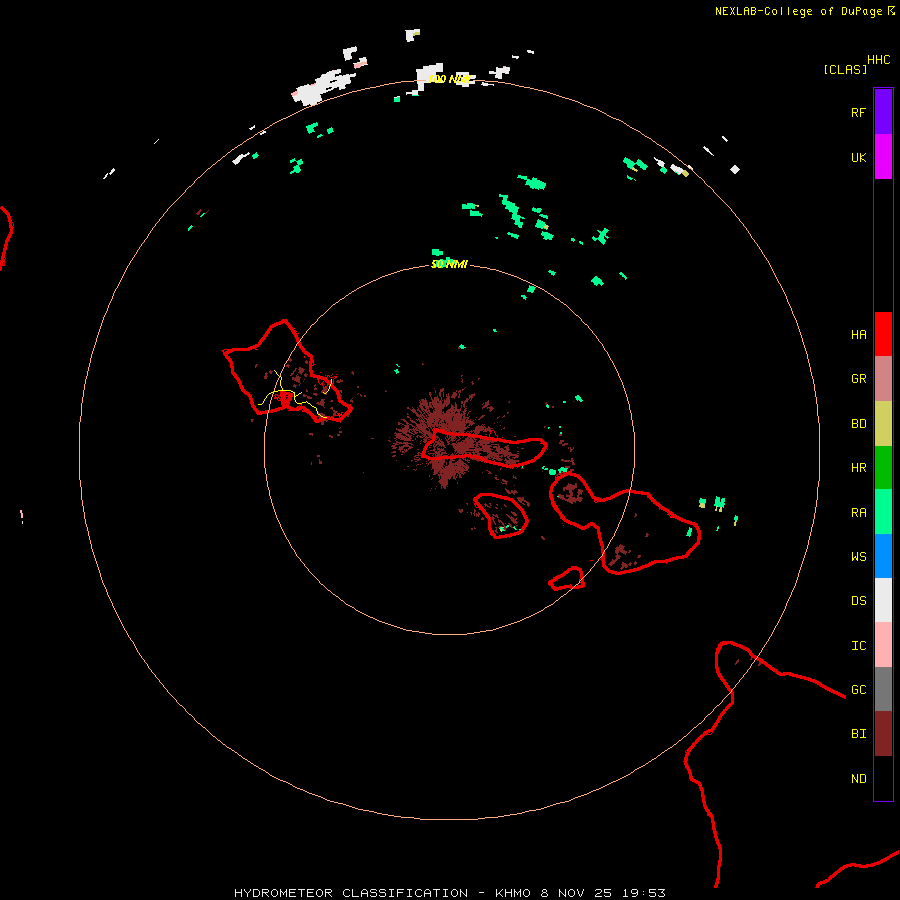The width and height of the screenshot is (900, 900).
Task: Click the NEXLAB-College of DuPage text
Action: (798, 11)
